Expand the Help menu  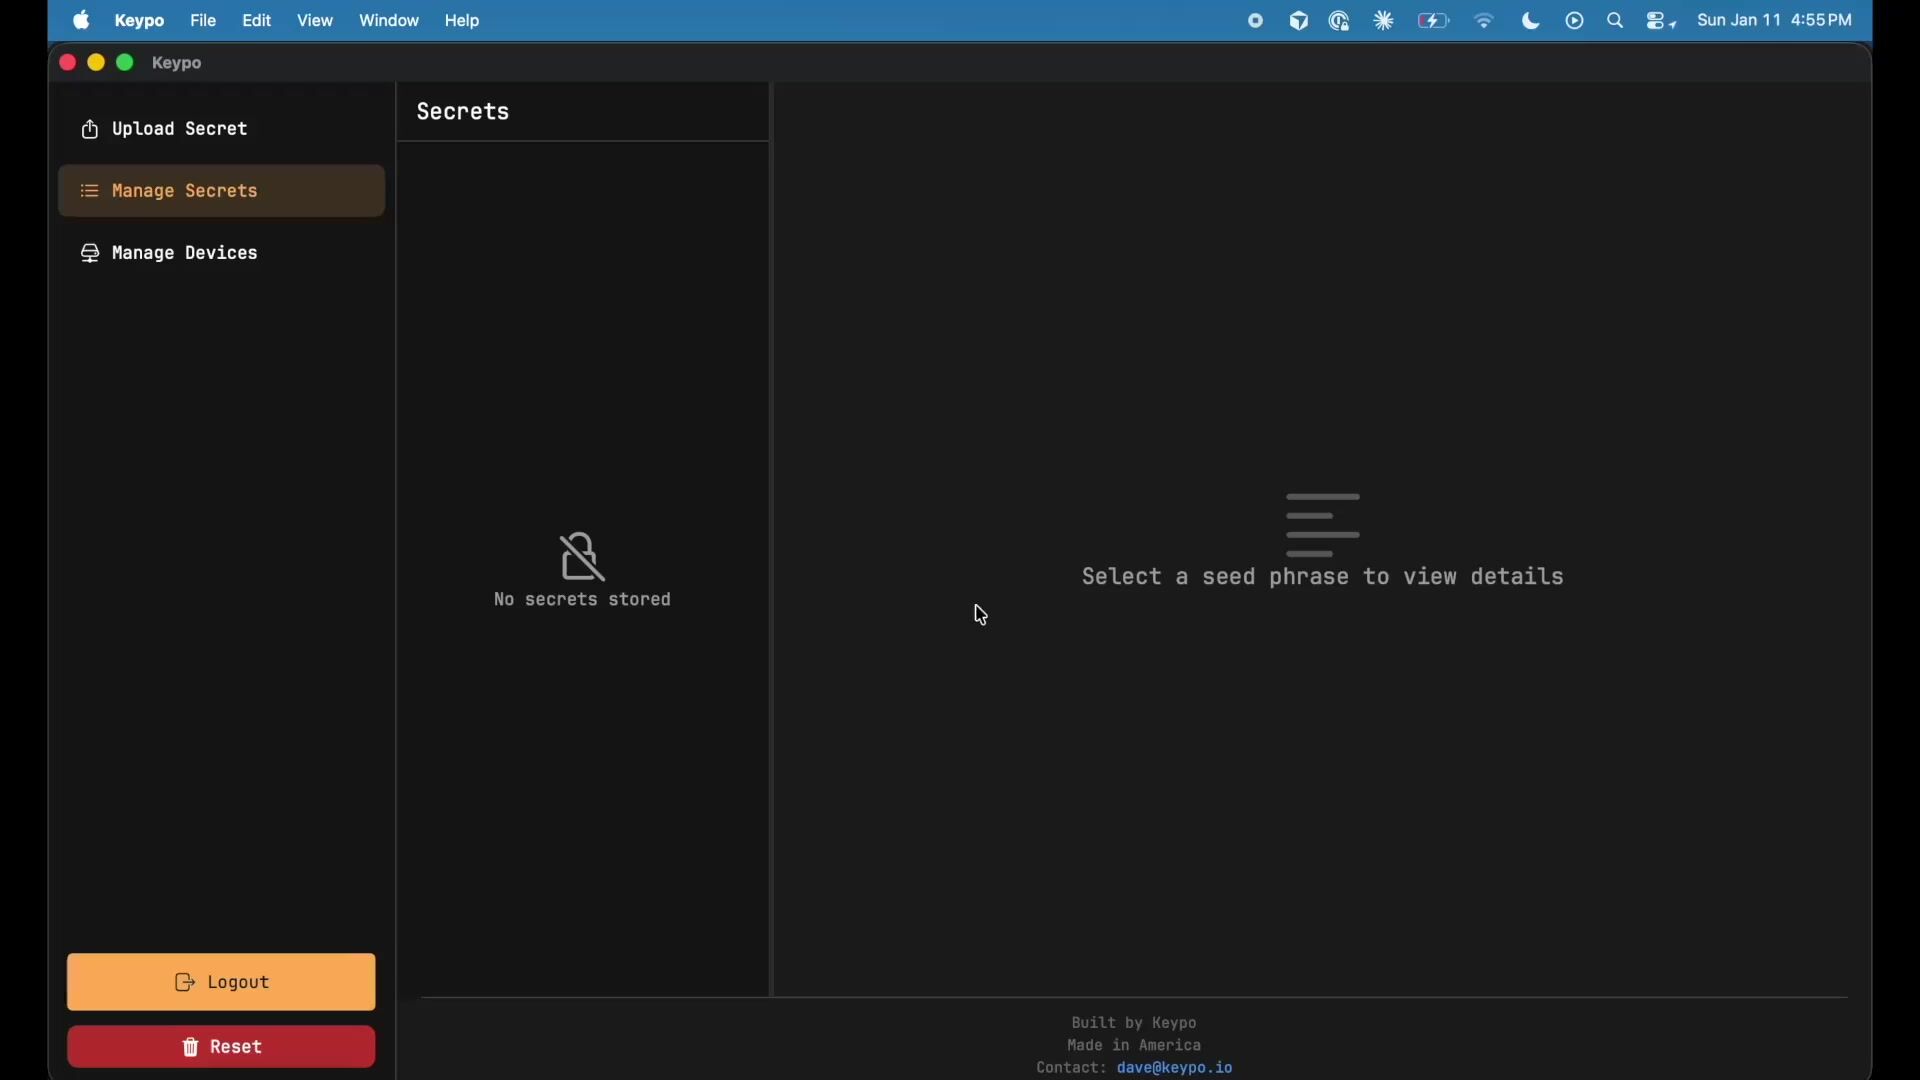tap(464, 21)
